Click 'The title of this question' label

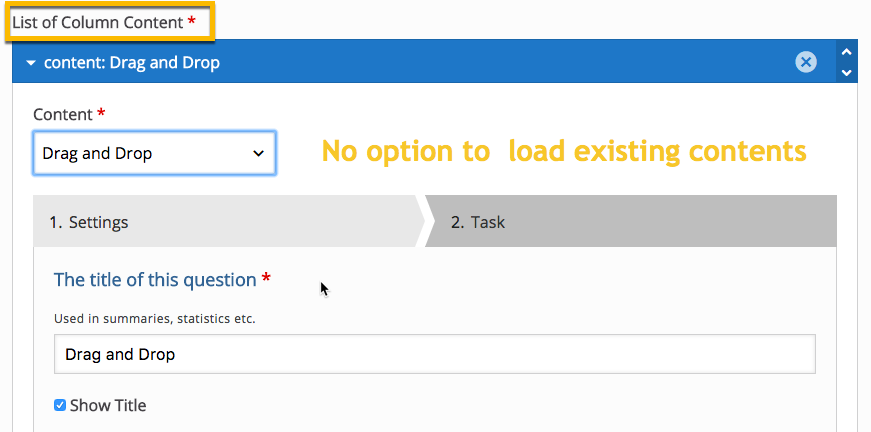[155, 280]
